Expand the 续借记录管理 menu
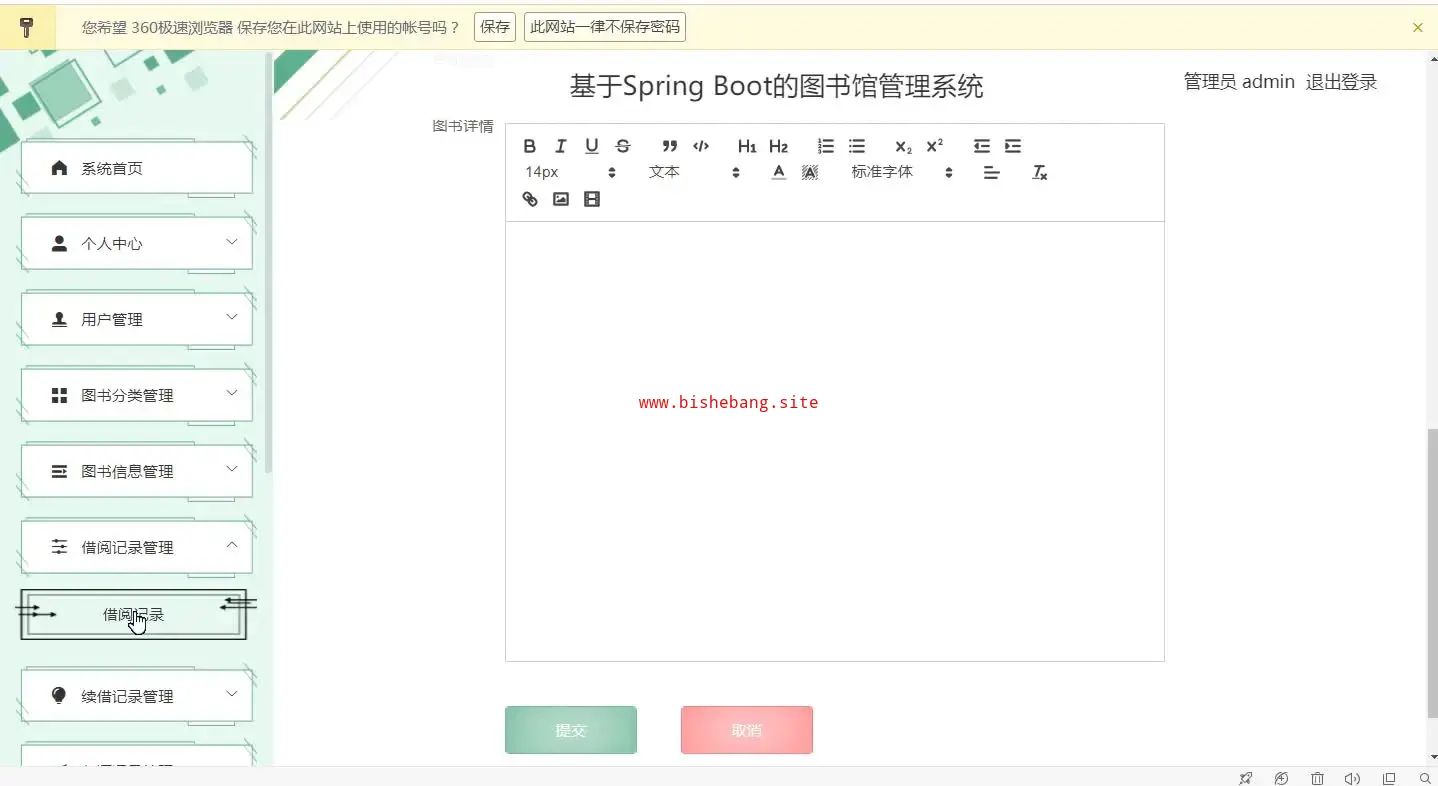Screen dimensions: 1438x786 pos(137,696)
